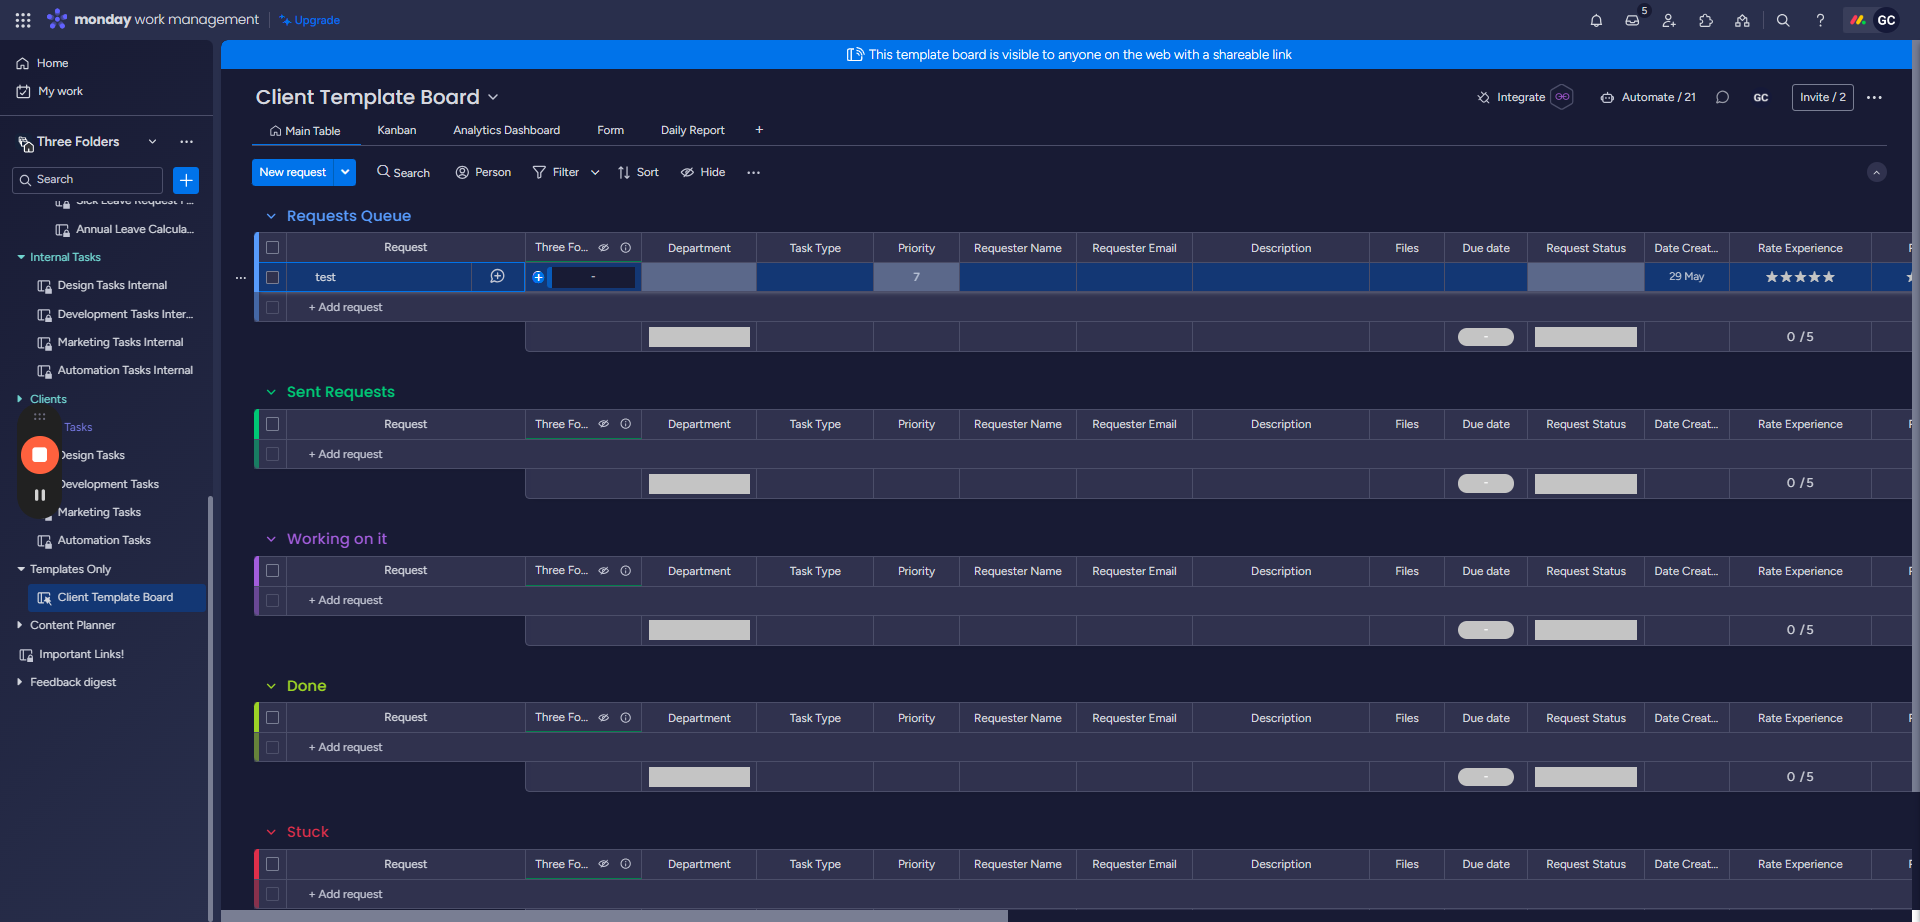Viewport: 1920px width, 922px height.
Task: Collapse the Stuck group
Action: (271, 832)
